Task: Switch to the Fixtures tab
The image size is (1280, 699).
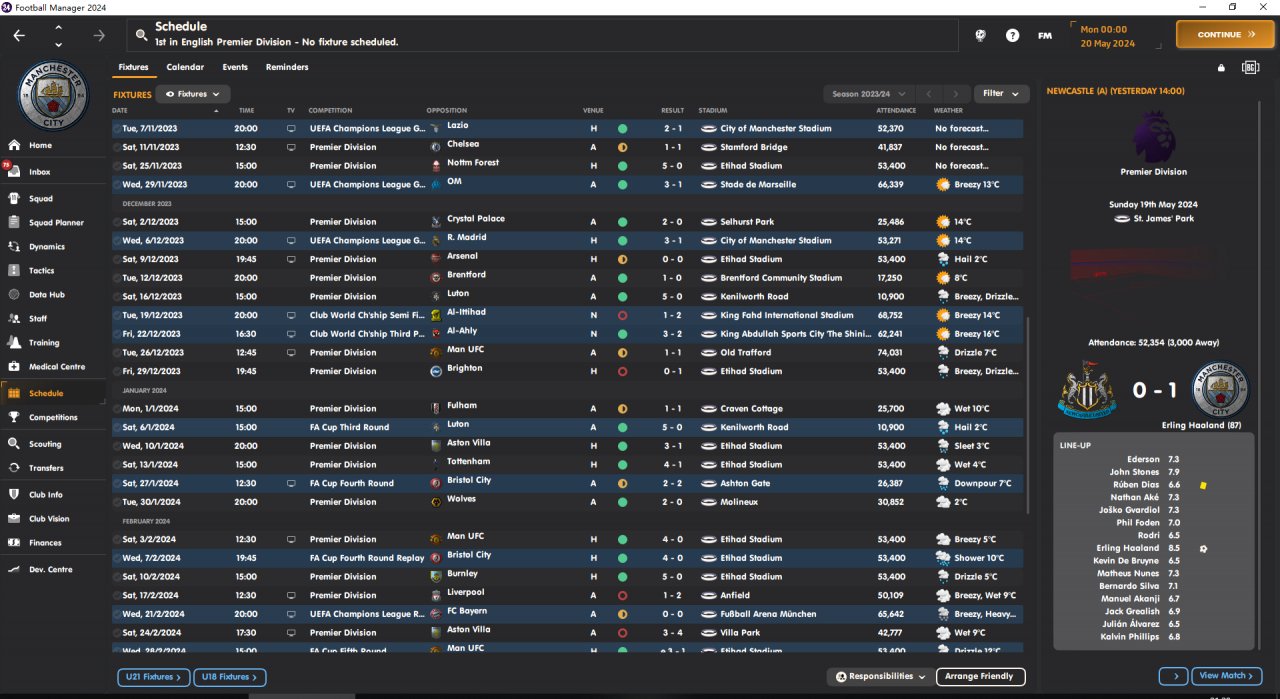Action: pos(133,67)
